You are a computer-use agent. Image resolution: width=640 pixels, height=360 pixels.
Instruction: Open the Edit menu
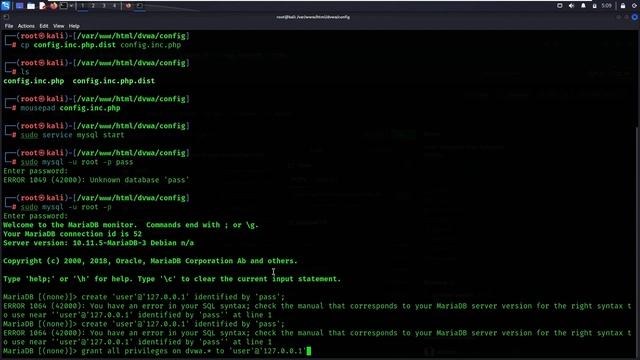click(44, 26)
